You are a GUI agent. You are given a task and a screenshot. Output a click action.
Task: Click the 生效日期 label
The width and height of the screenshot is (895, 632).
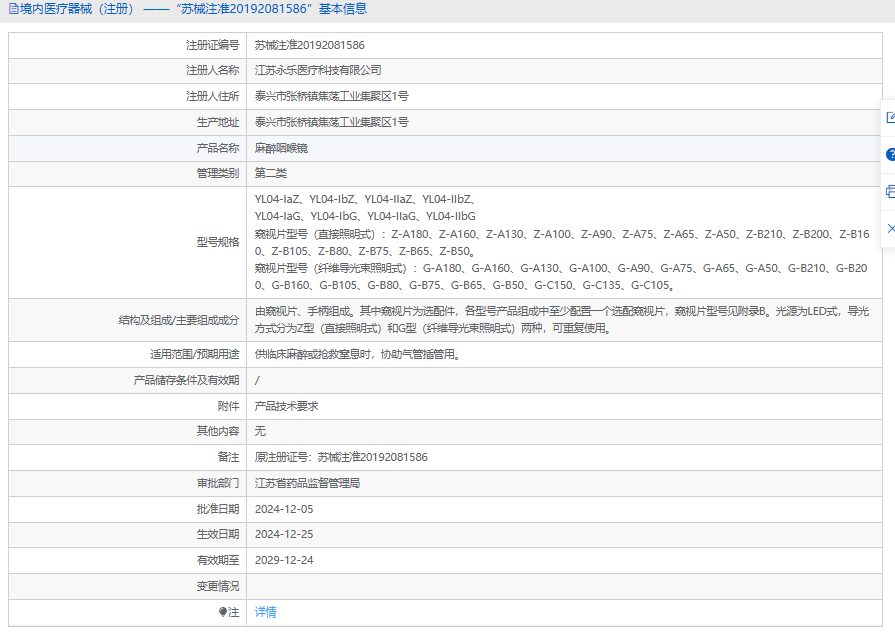tap(218, 534)
